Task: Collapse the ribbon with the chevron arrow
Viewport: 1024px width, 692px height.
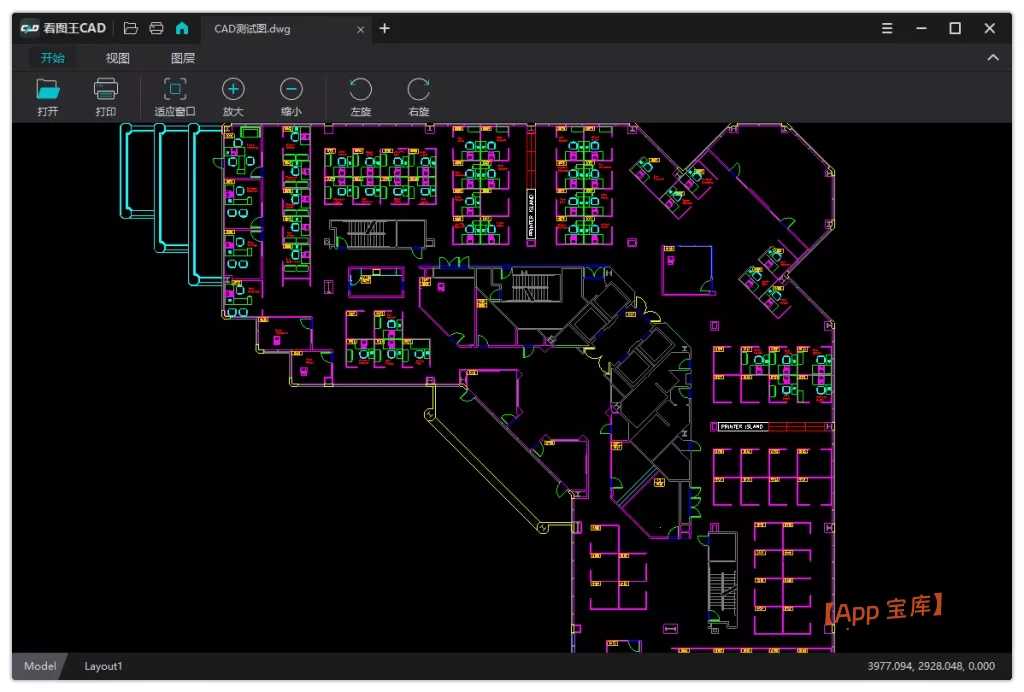Action: point(993,58)
